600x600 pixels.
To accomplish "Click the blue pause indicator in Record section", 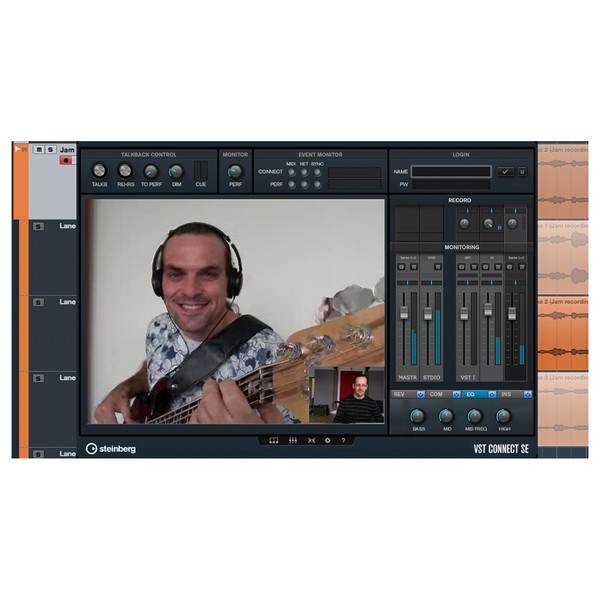I will coord(499,228).
